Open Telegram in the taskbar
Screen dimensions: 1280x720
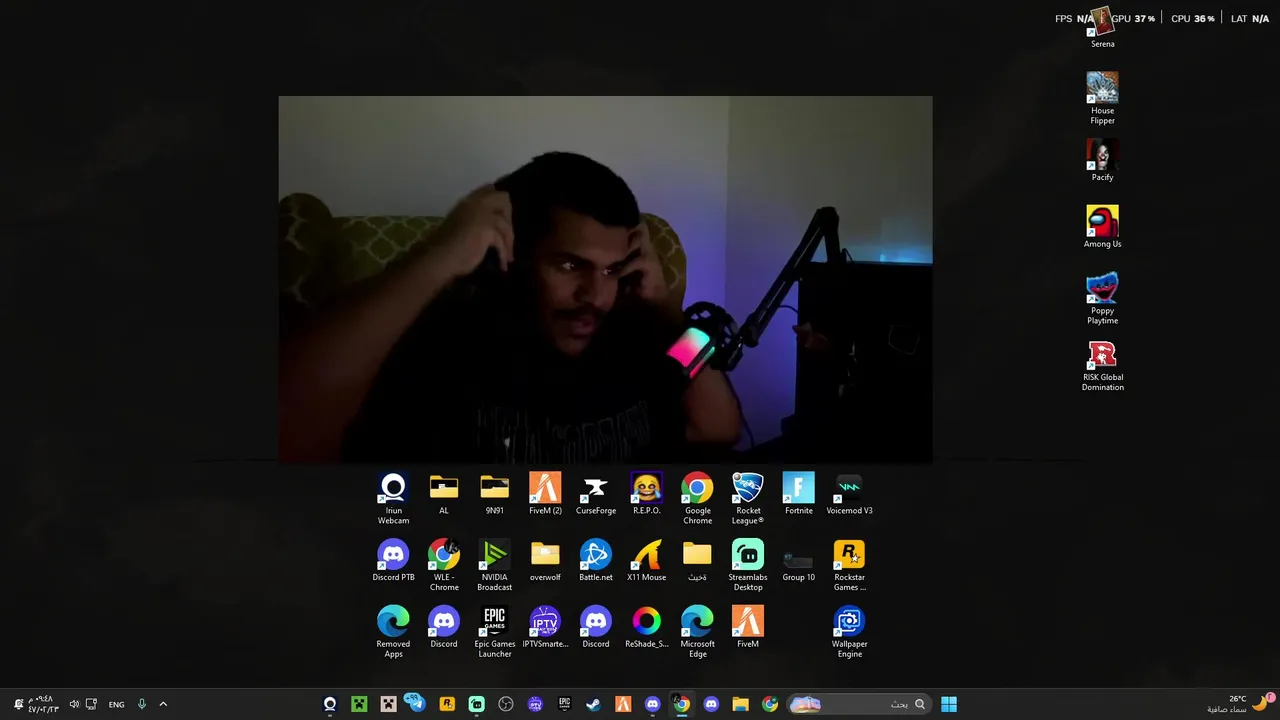click(x=417, y=704)
